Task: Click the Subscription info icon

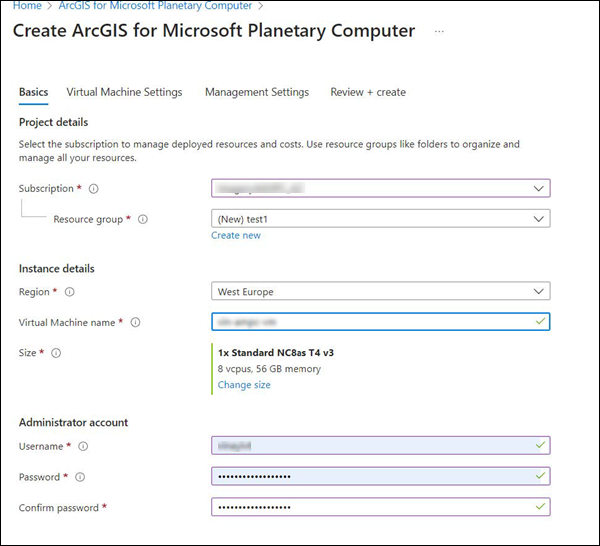Action: point(93,189)
